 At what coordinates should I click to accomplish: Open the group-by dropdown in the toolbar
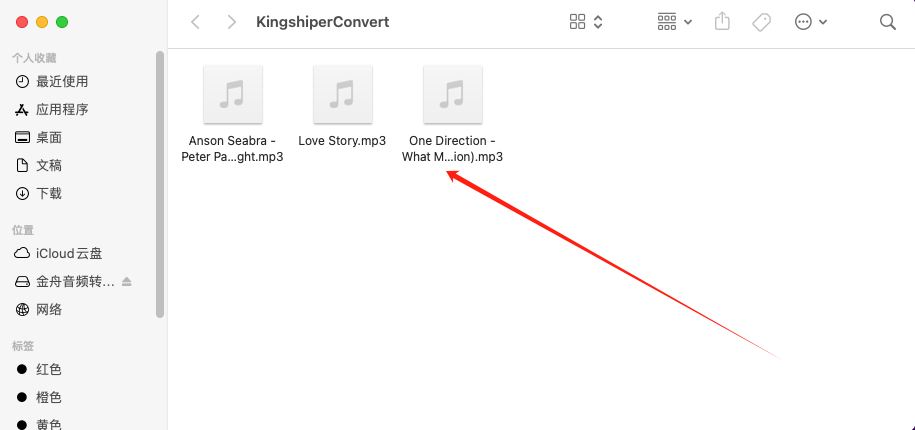click(x=675, y=22)
